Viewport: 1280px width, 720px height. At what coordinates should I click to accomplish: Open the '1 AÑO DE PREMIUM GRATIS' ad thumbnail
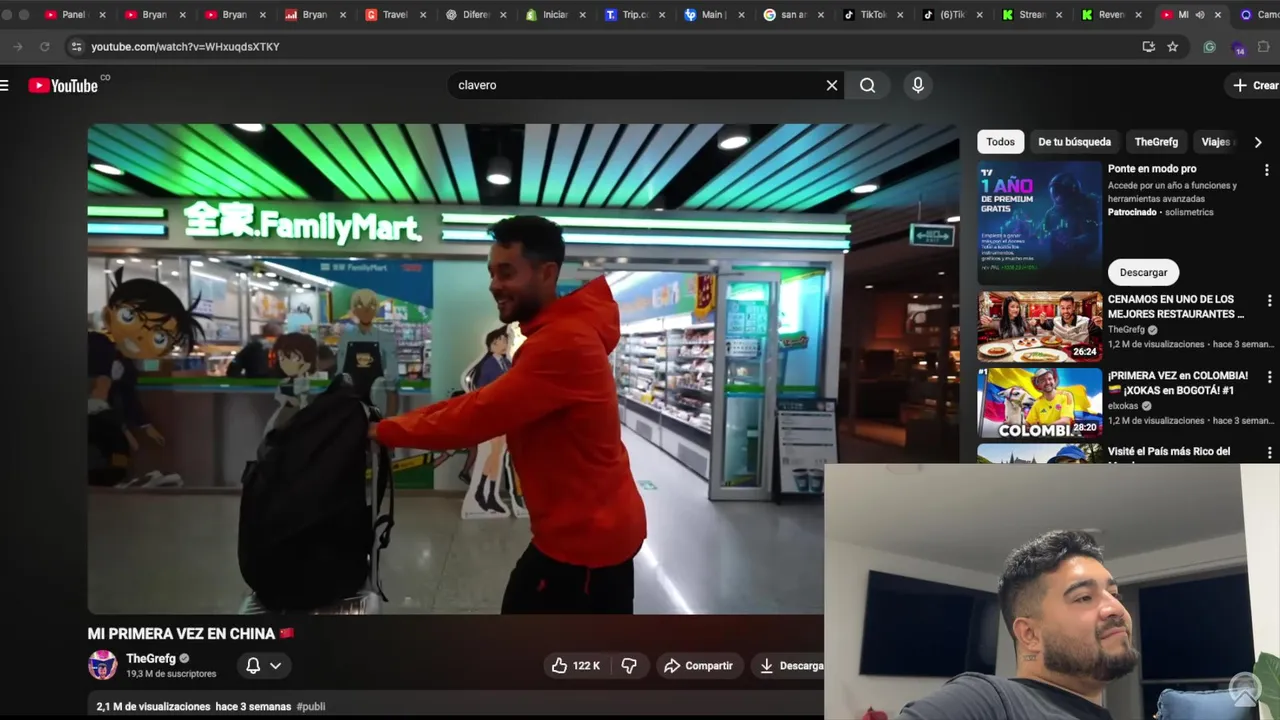(1040, 223)
